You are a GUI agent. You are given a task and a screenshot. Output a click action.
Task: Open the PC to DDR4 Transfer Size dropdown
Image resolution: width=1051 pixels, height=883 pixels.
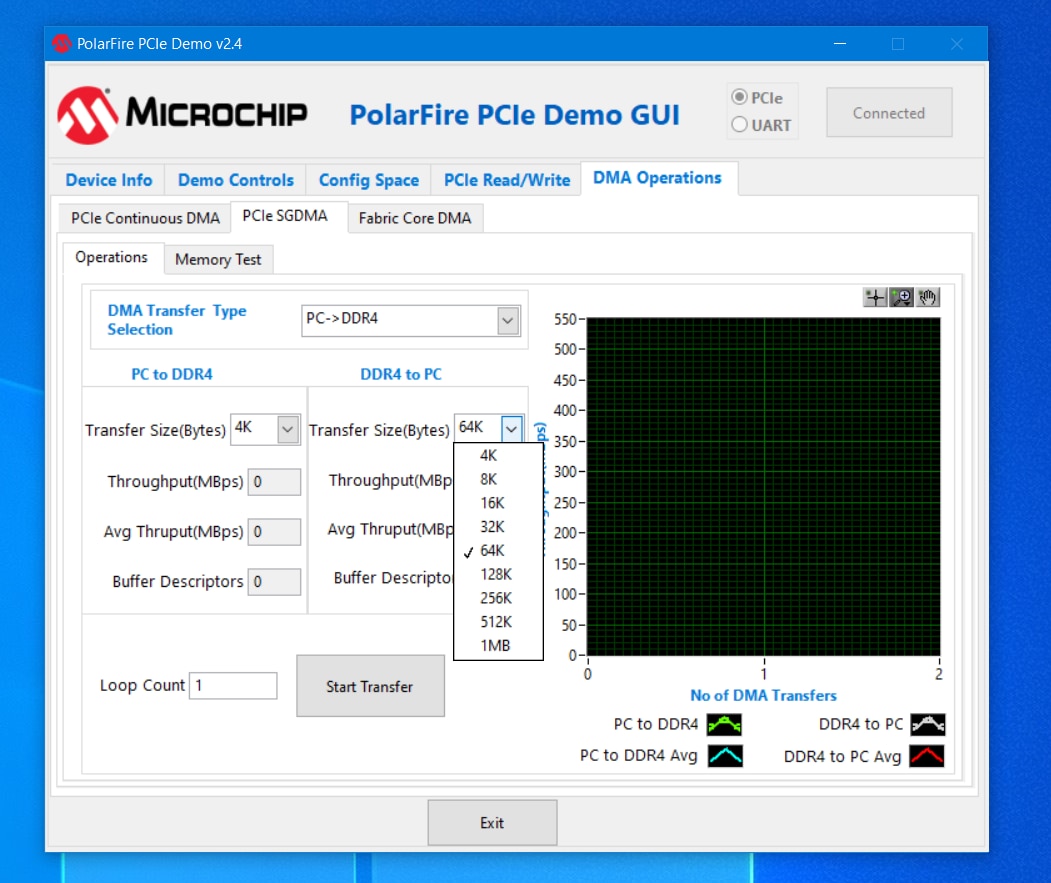(x=288, y=430)
